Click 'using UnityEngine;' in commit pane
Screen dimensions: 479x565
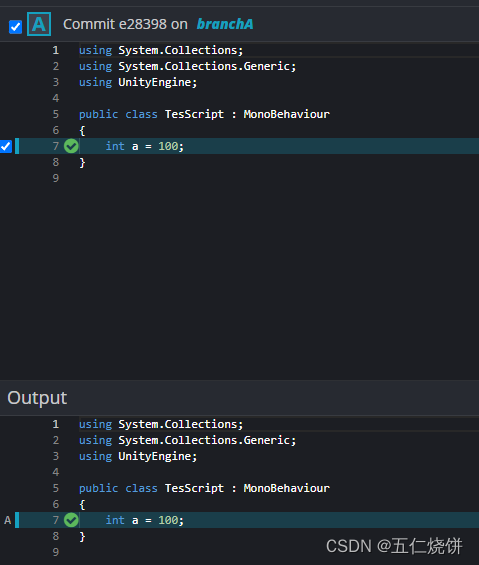click(138, 83)
